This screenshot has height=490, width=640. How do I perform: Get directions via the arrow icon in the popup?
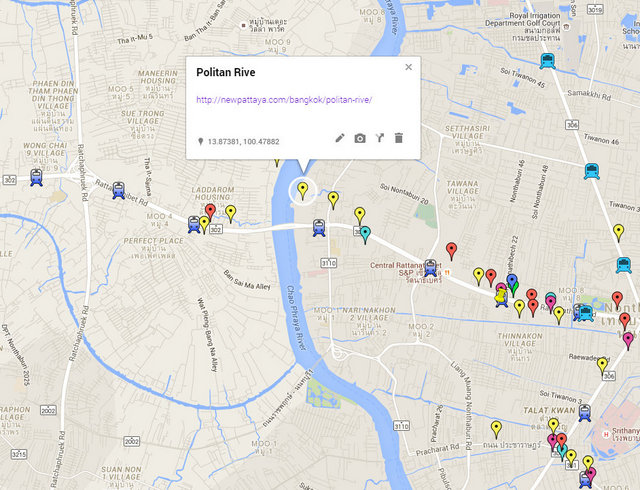click(380, 138)
